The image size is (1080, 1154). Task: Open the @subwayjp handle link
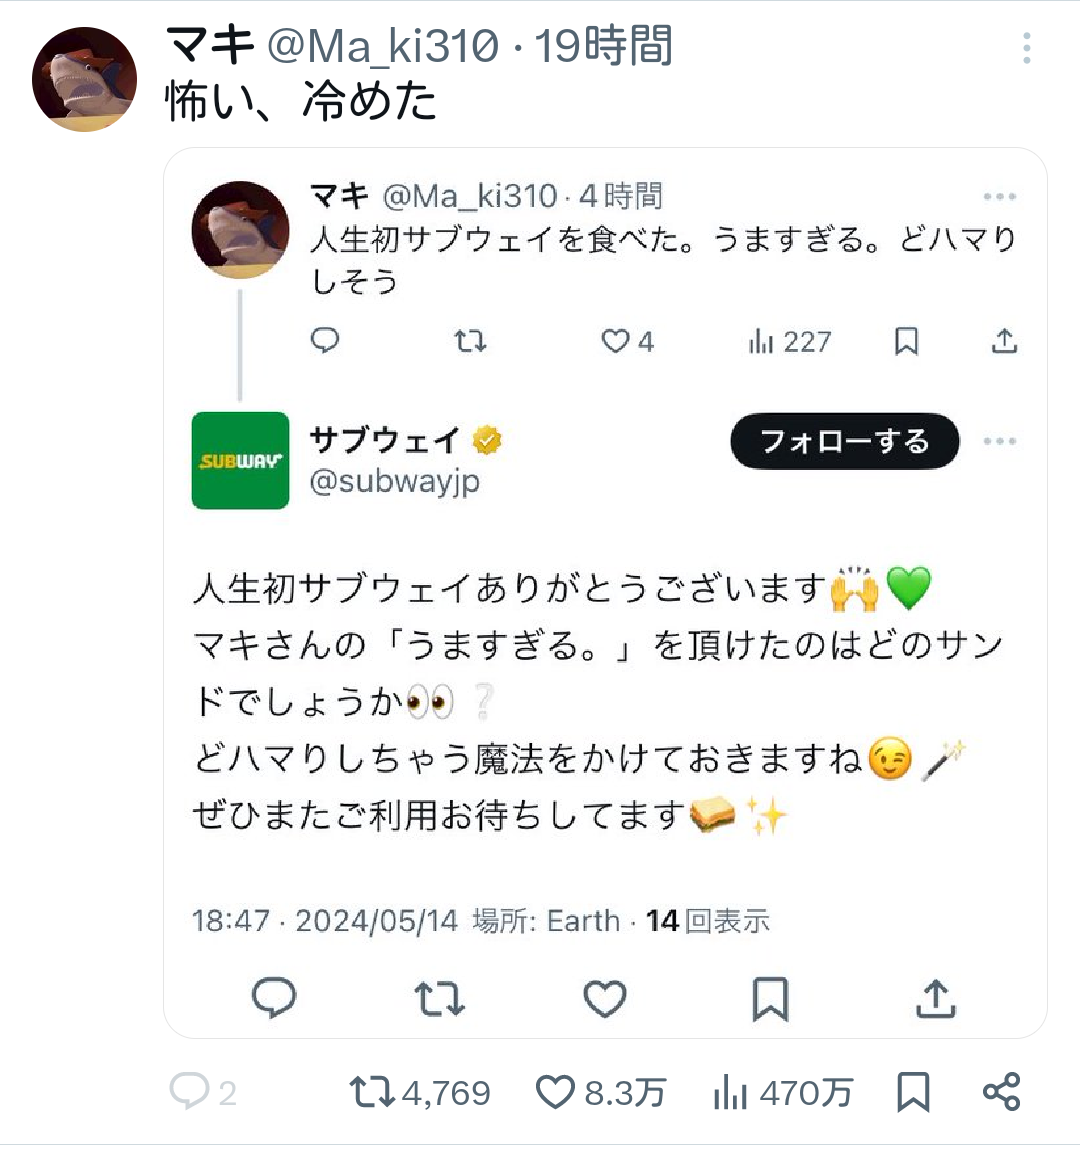coord(395,481)
